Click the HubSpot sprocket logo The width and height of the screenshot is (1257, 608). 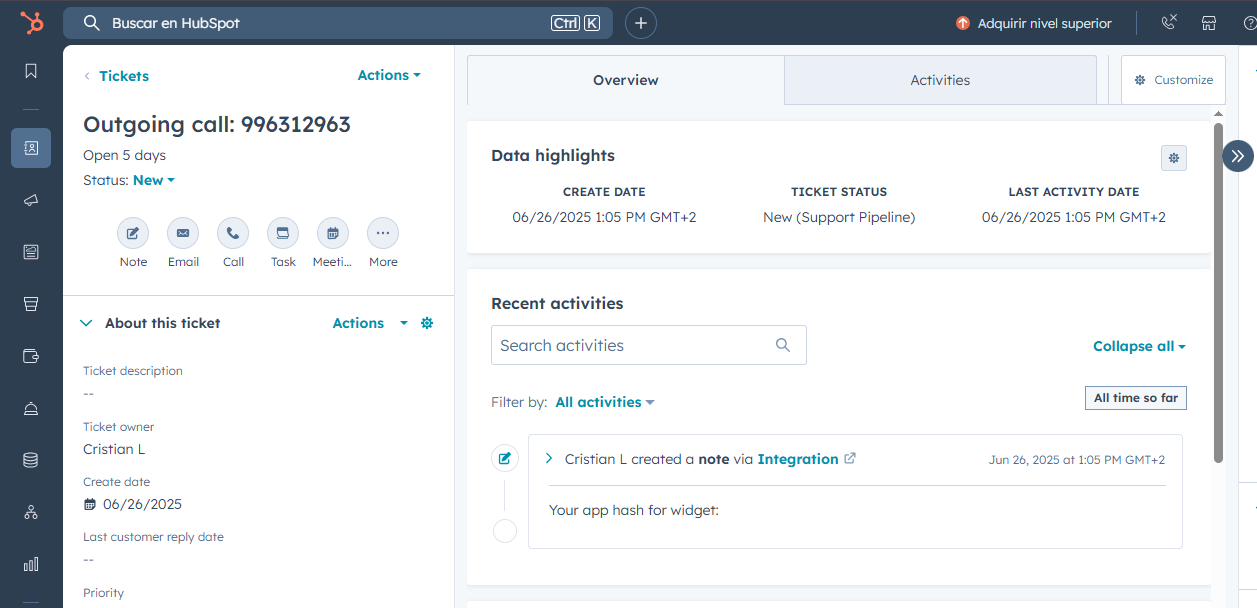coord(31,23)
